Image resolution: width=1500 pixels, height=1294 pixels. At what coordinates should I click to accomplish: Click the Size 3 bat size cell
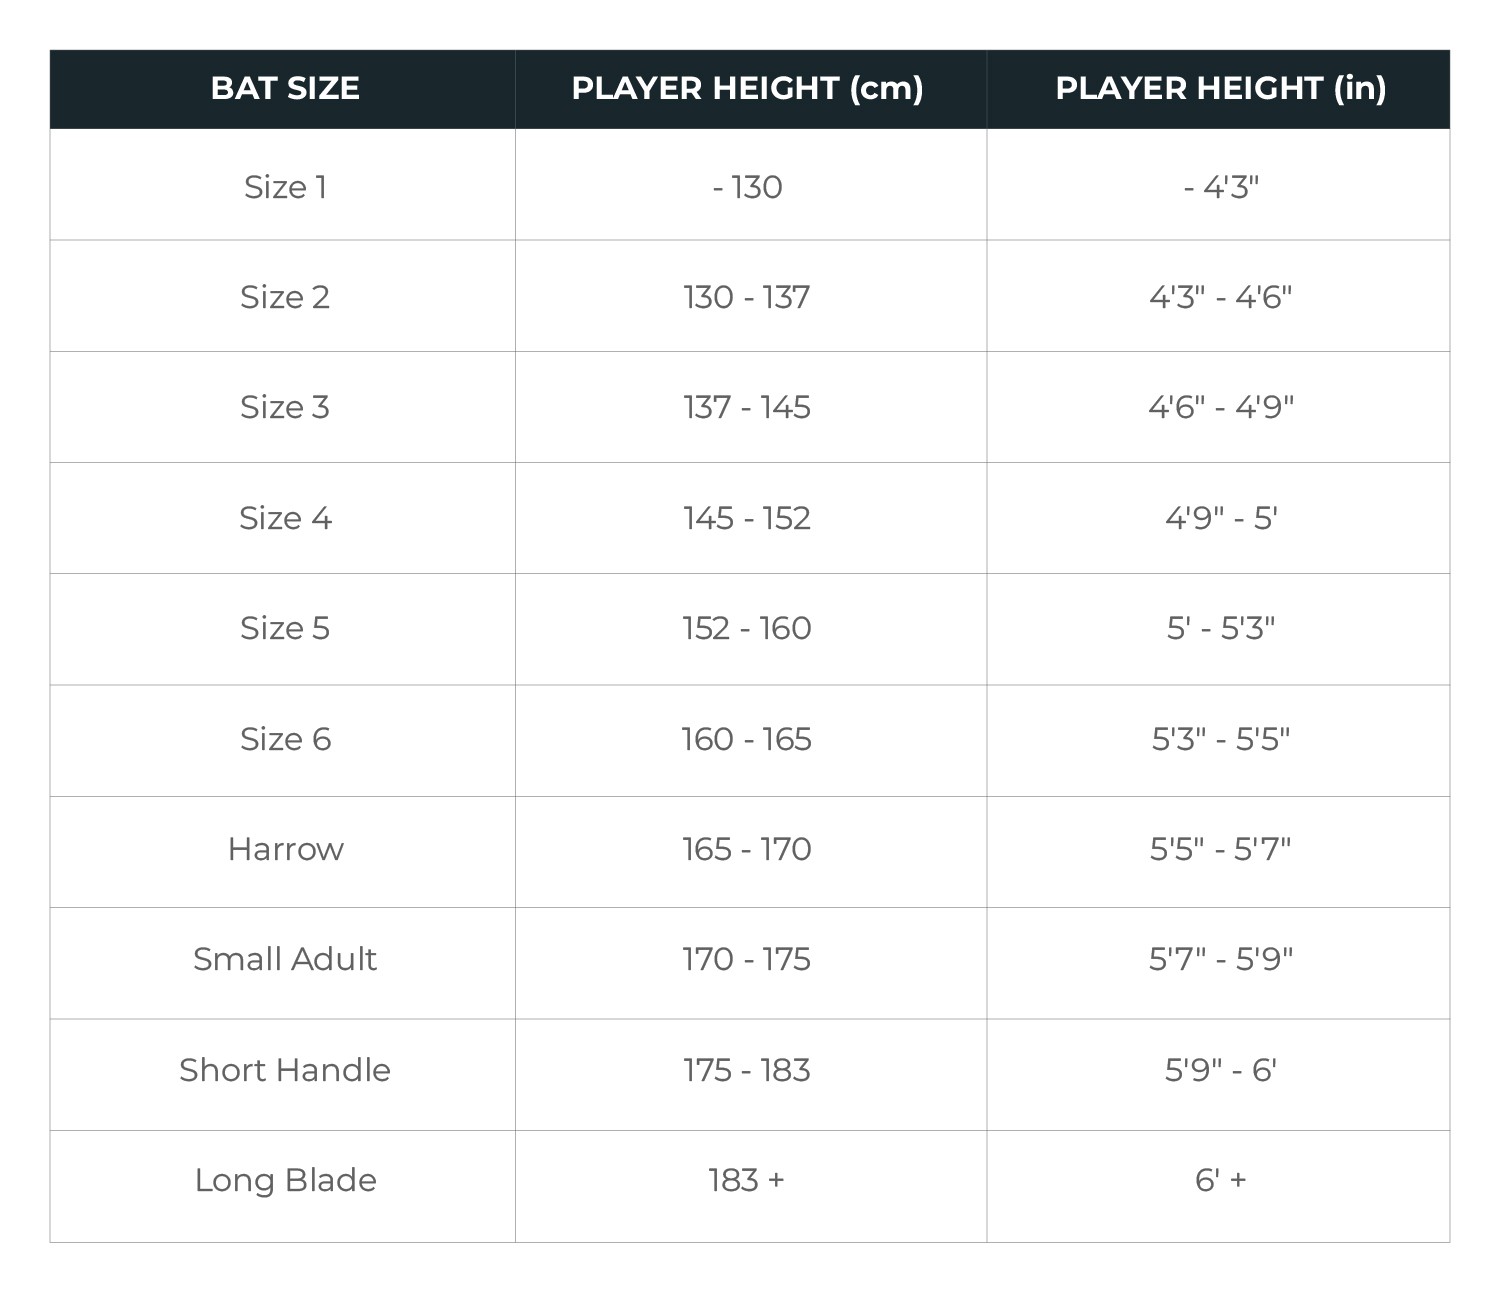(285, 407)
